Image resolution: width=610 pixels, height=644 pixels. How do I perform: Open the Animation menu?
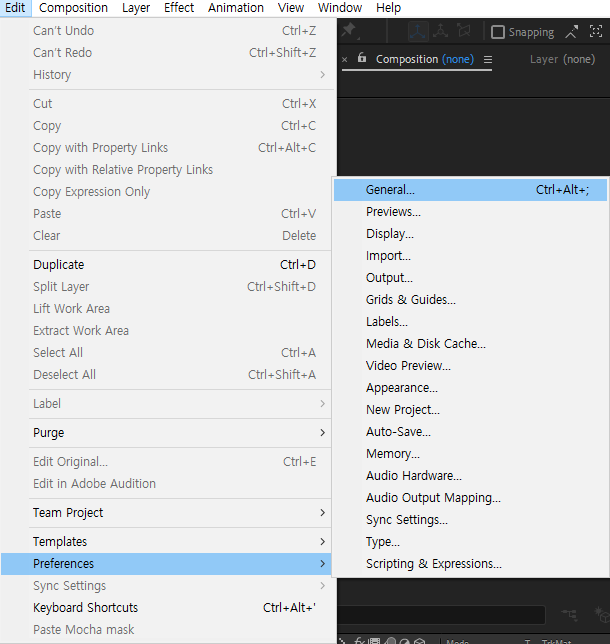[x=236, y=8]
